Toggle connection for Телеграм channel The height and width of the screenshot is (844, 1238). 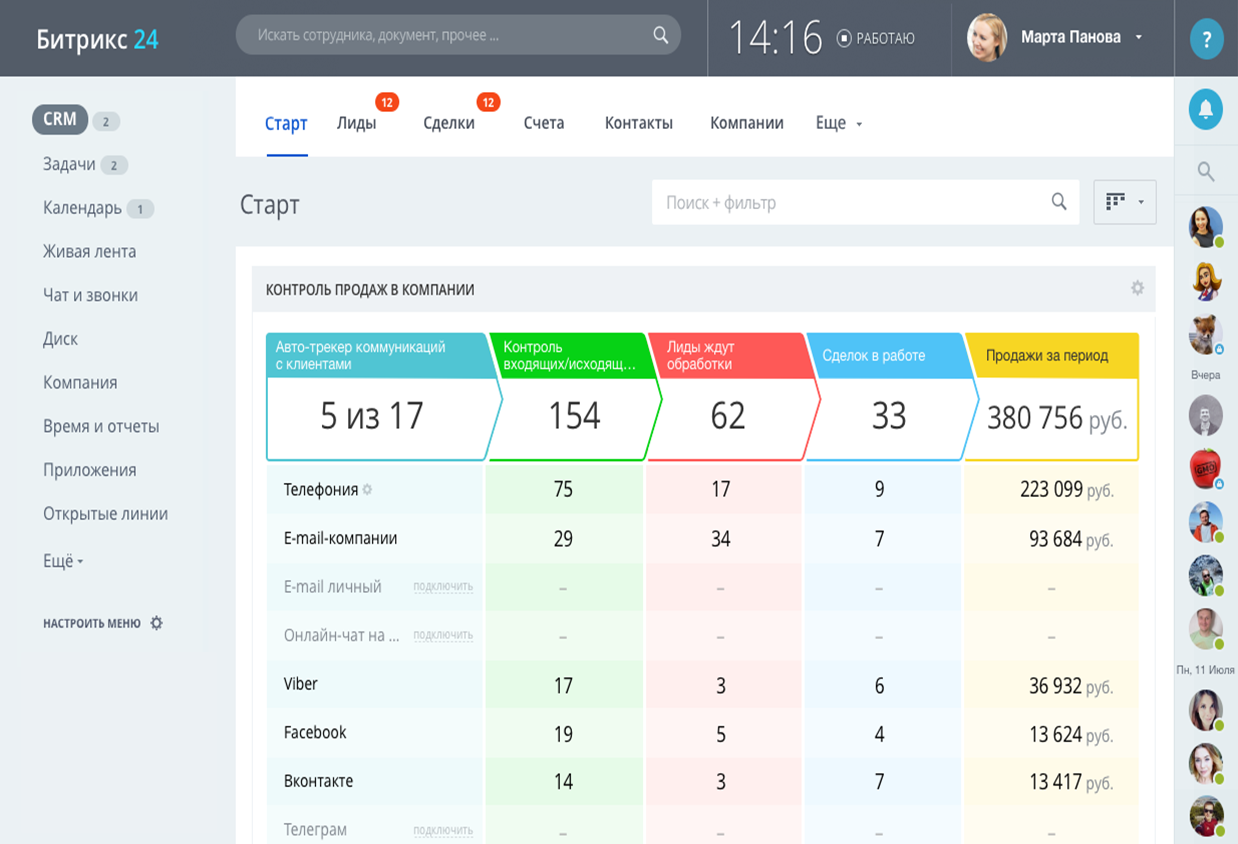point(443,830)
